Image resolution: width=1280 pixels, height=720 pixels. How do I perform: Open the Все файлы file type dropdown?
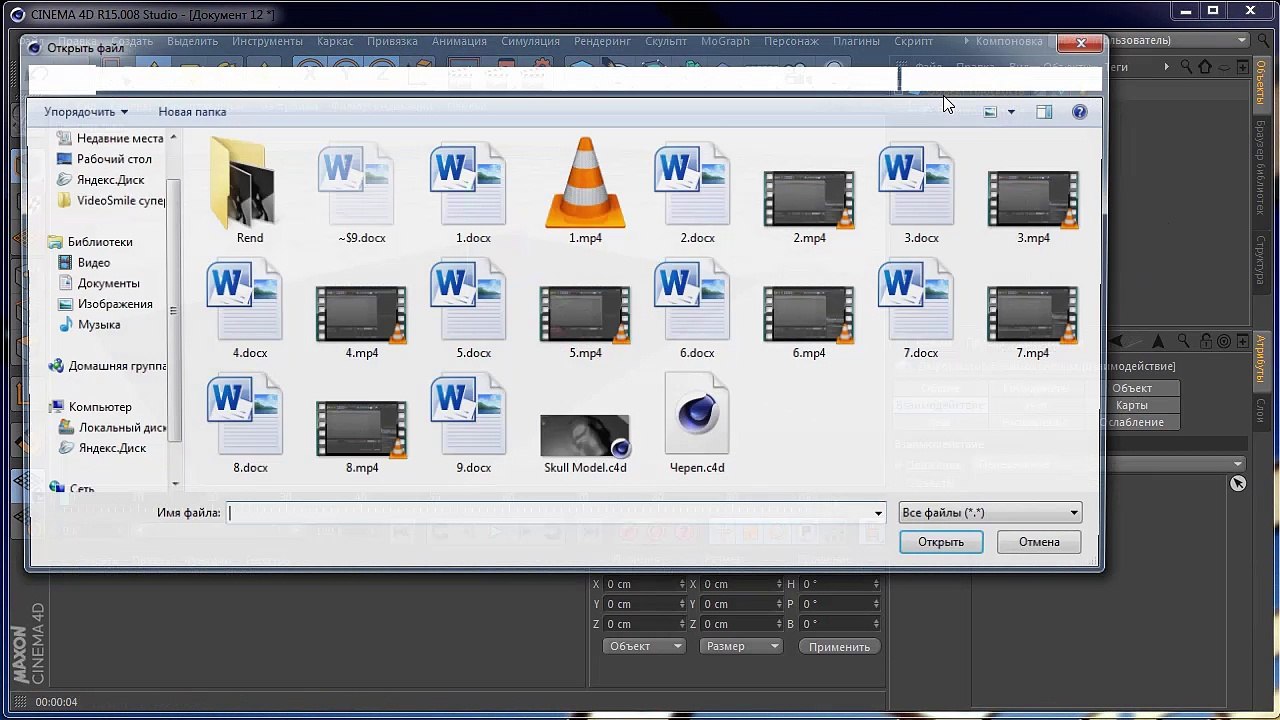990,513
